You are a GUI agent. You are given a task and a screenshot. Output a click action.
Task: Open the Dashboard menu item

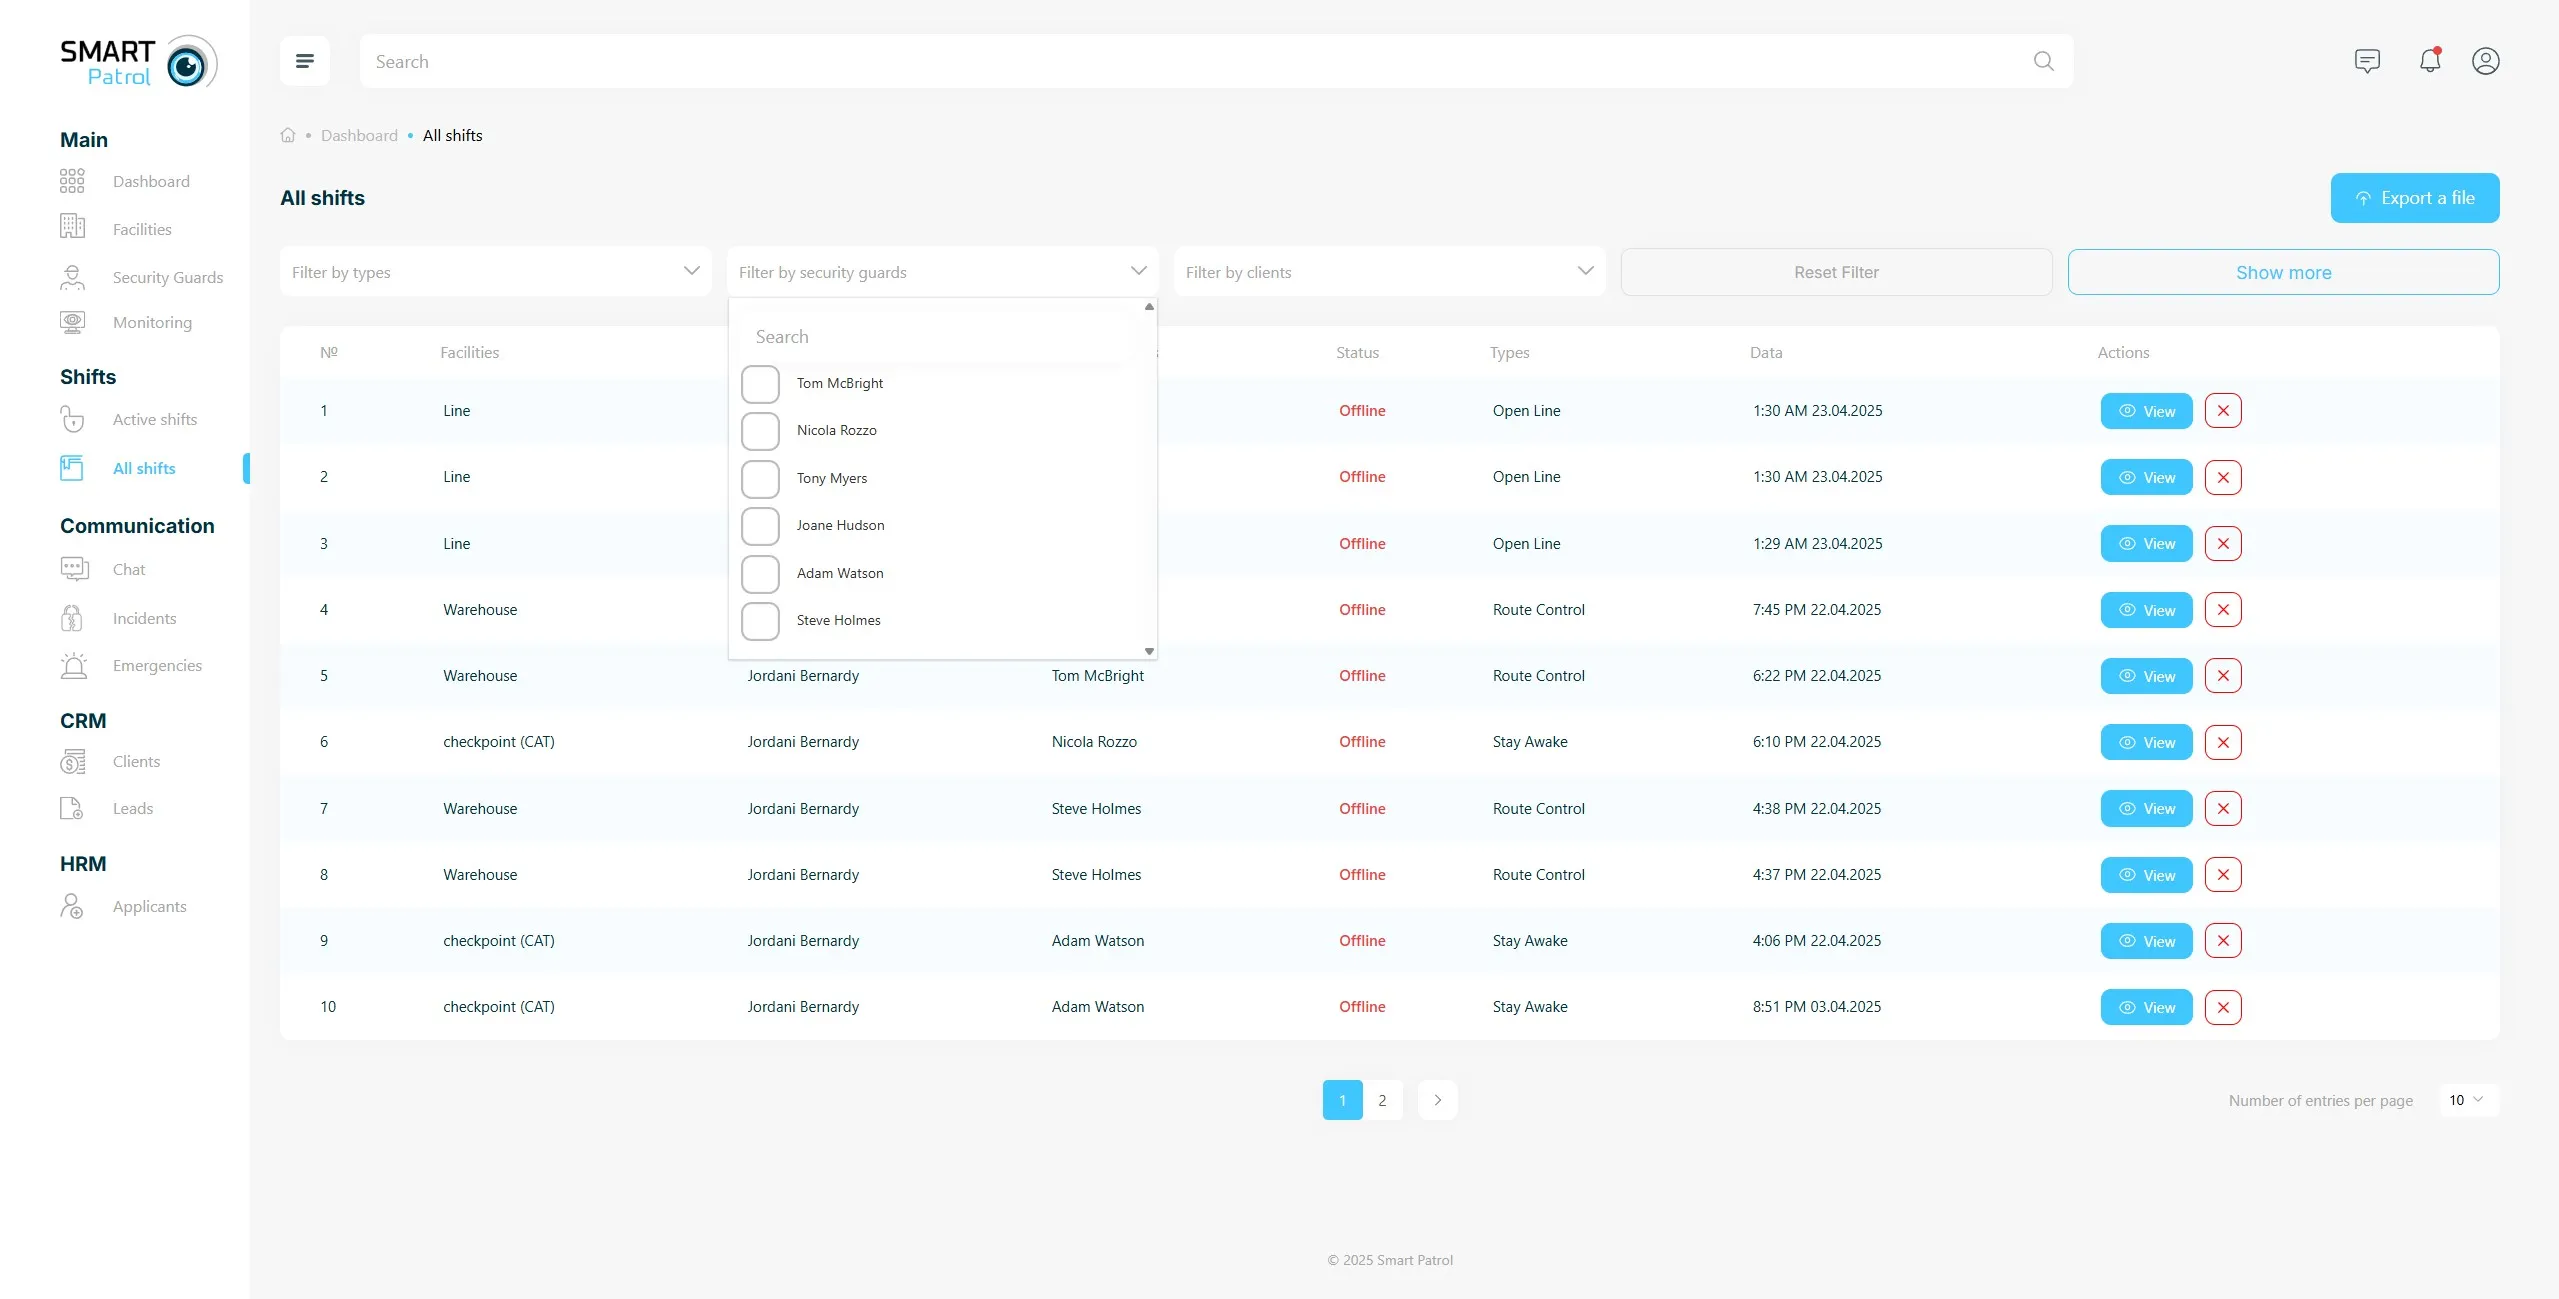click(151, 181)
